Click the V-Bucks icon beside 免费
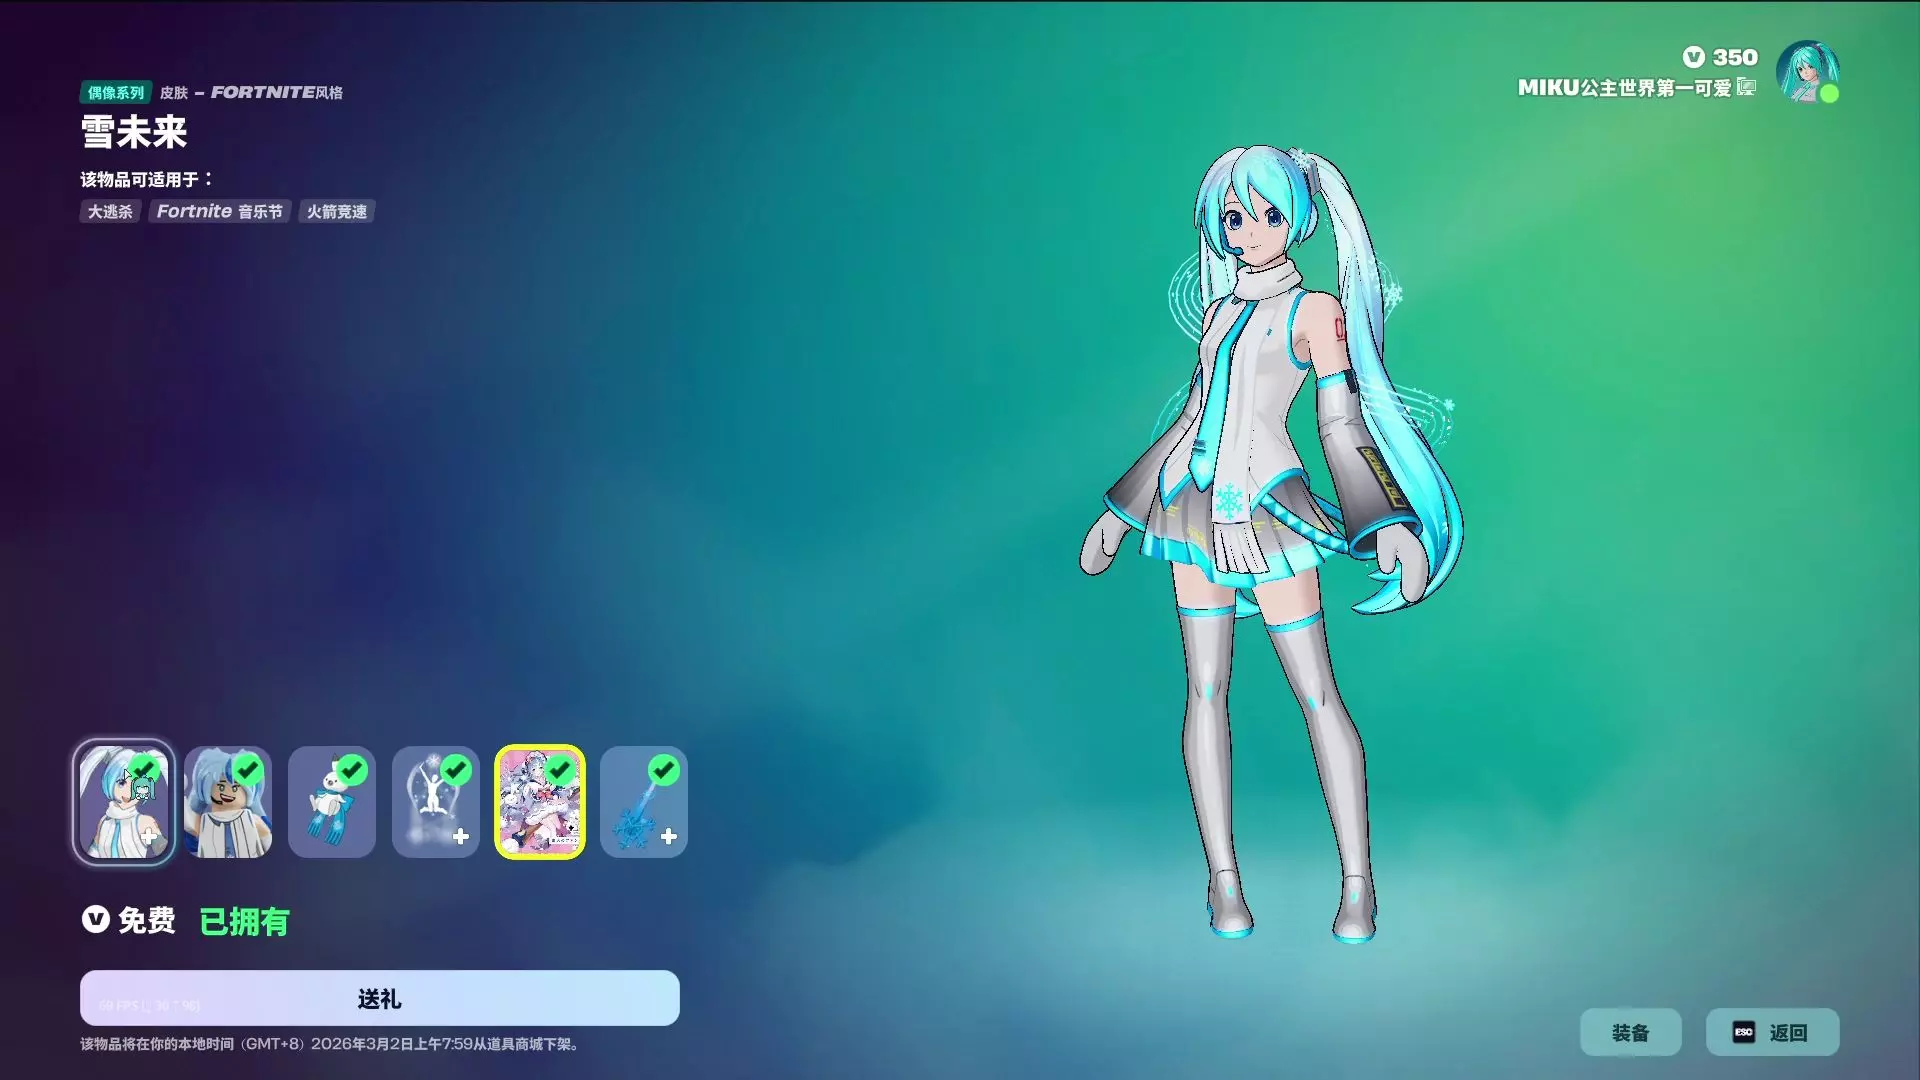The width and height of the screenshot is (1920, 1080). (95, 919)
